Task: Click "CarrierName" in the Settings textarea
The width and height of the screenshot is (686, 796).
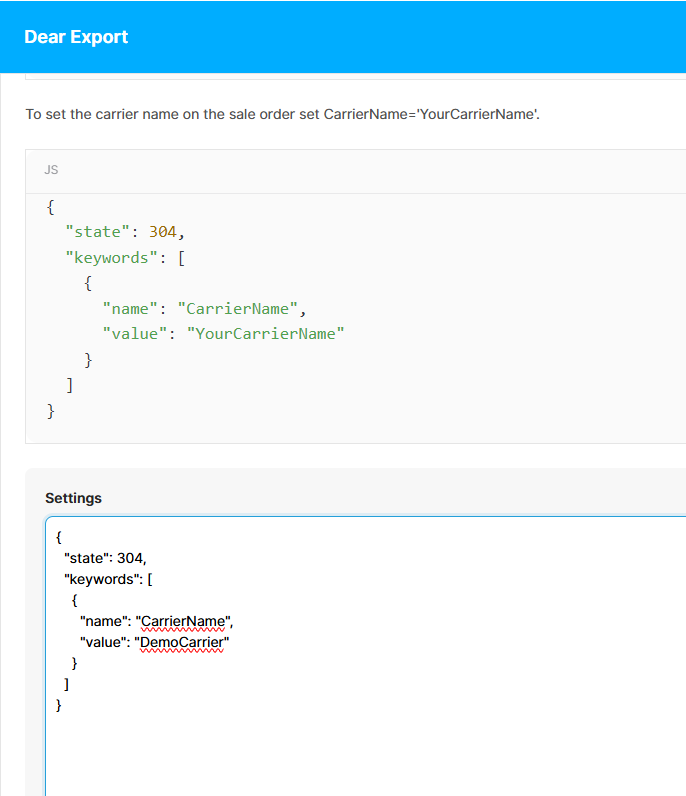Action: point(183,621)
